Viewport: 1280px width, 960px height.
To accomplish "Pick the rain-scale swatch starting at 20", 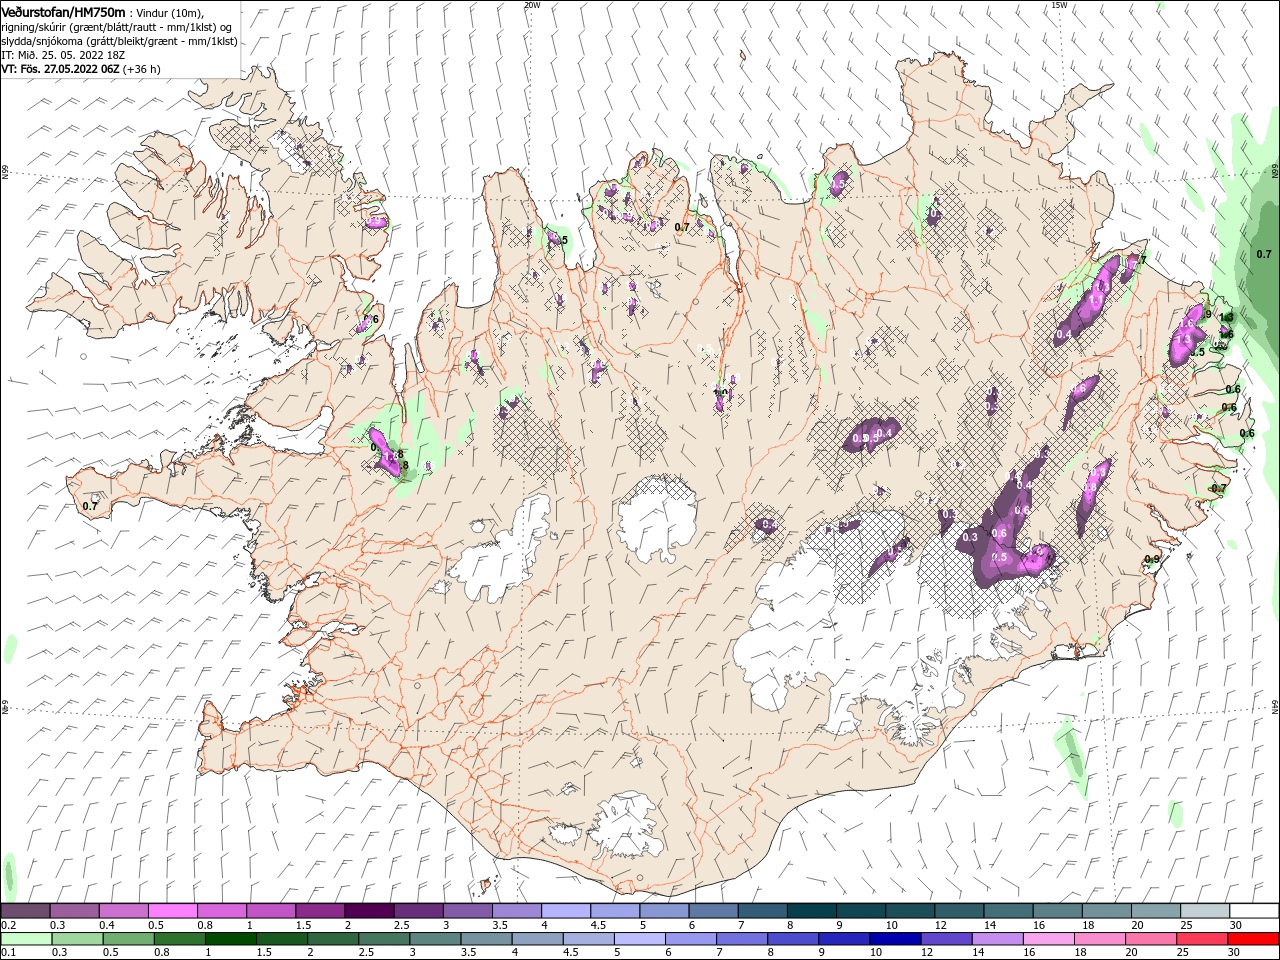I will (x=1150, y=939).
